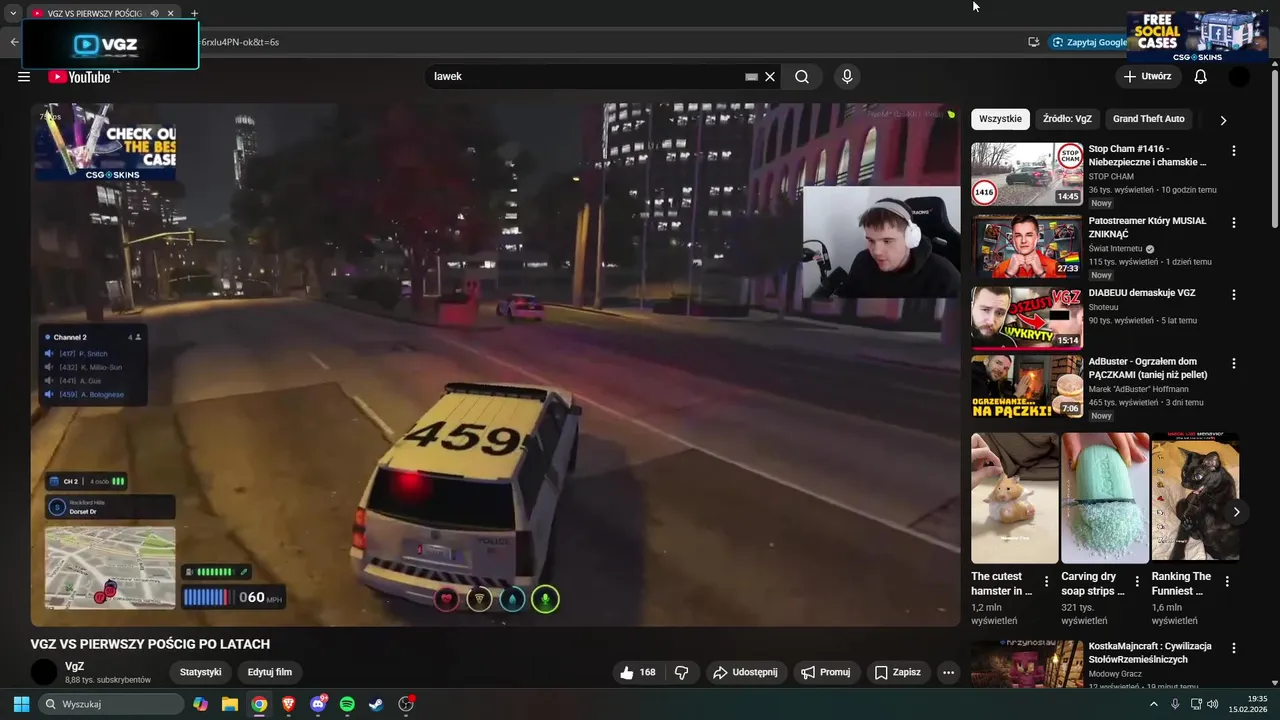The width and height of the screenshot is (1280, 720).
Task: Clear the search text with X icon
Action: point(770,77)
